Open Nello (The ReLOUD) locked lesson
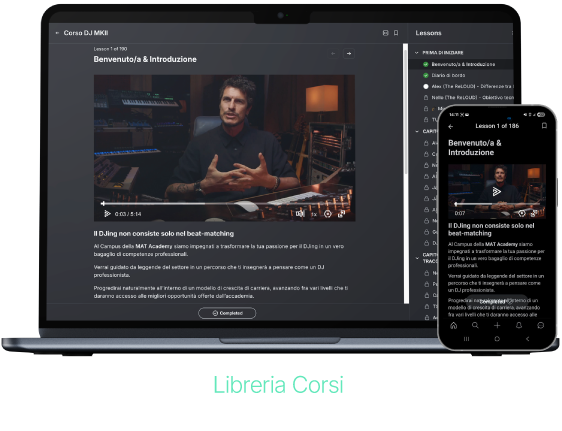Screen dimensions: 562x431 tap(472, 97)
